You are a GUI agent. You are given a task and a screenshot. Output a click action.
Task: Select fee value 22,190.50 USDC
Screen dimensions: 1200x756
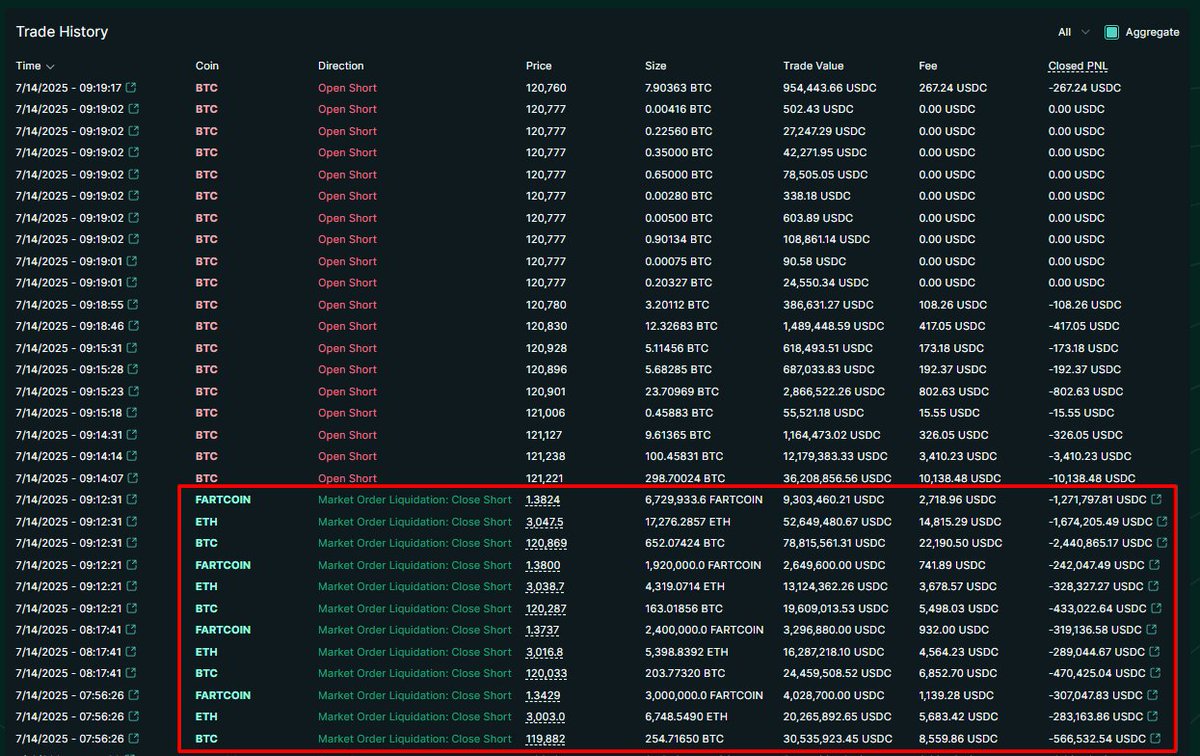pos(960,543)
